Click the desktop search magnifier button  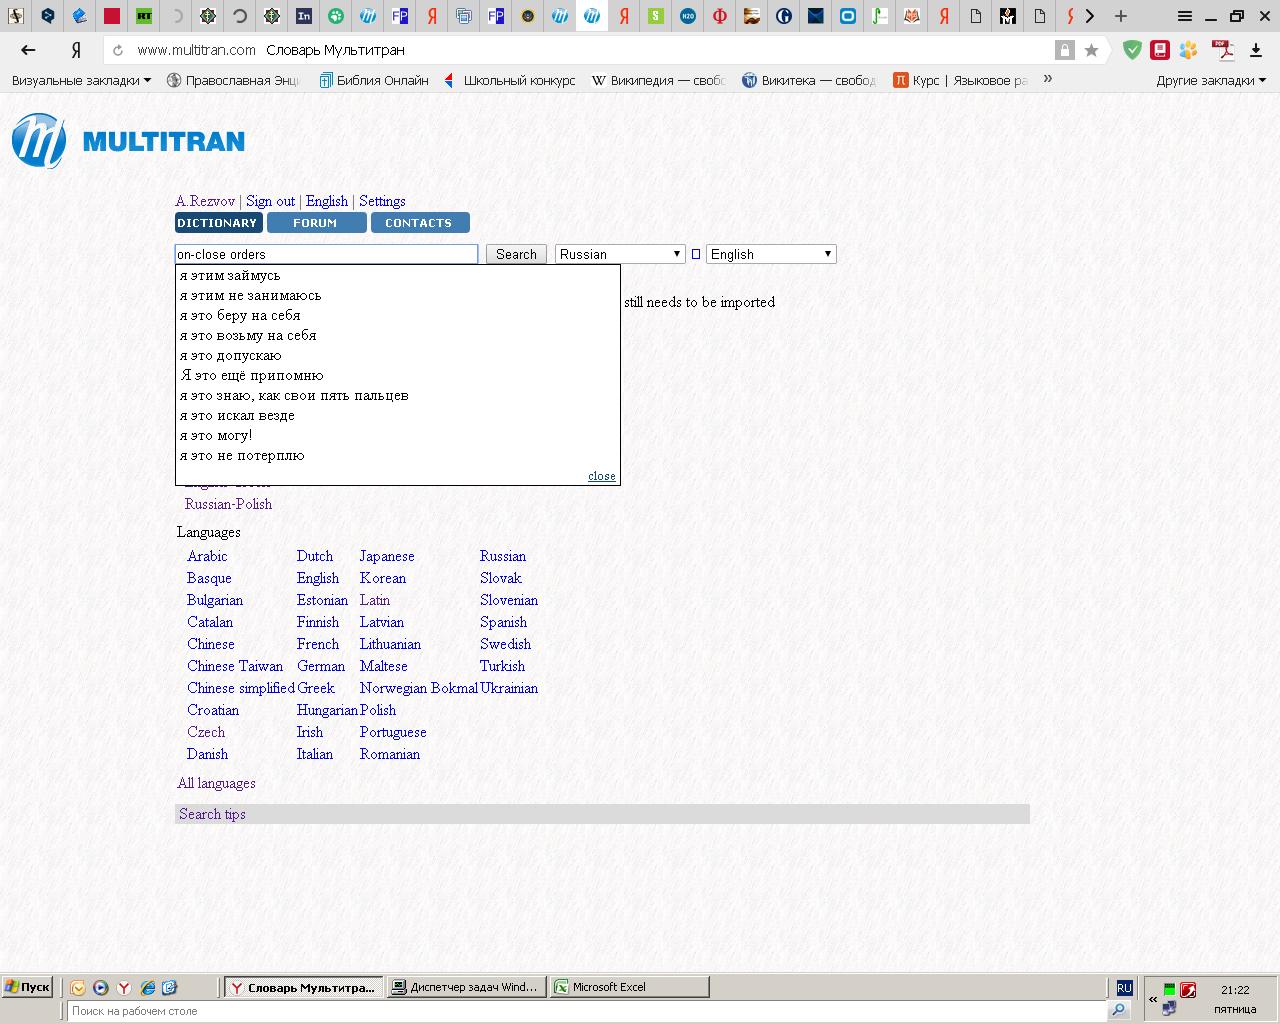click(x=1119, y=1011)
